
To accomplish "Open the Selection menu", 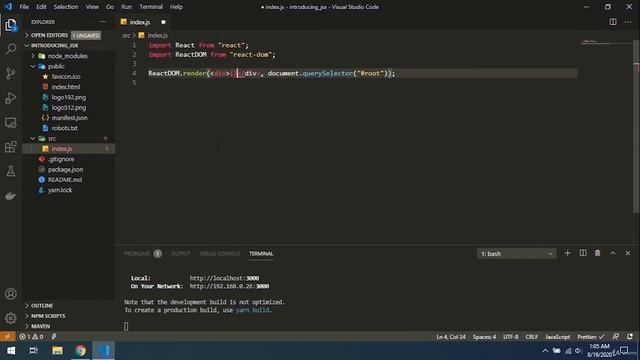I will click(66, 7).
